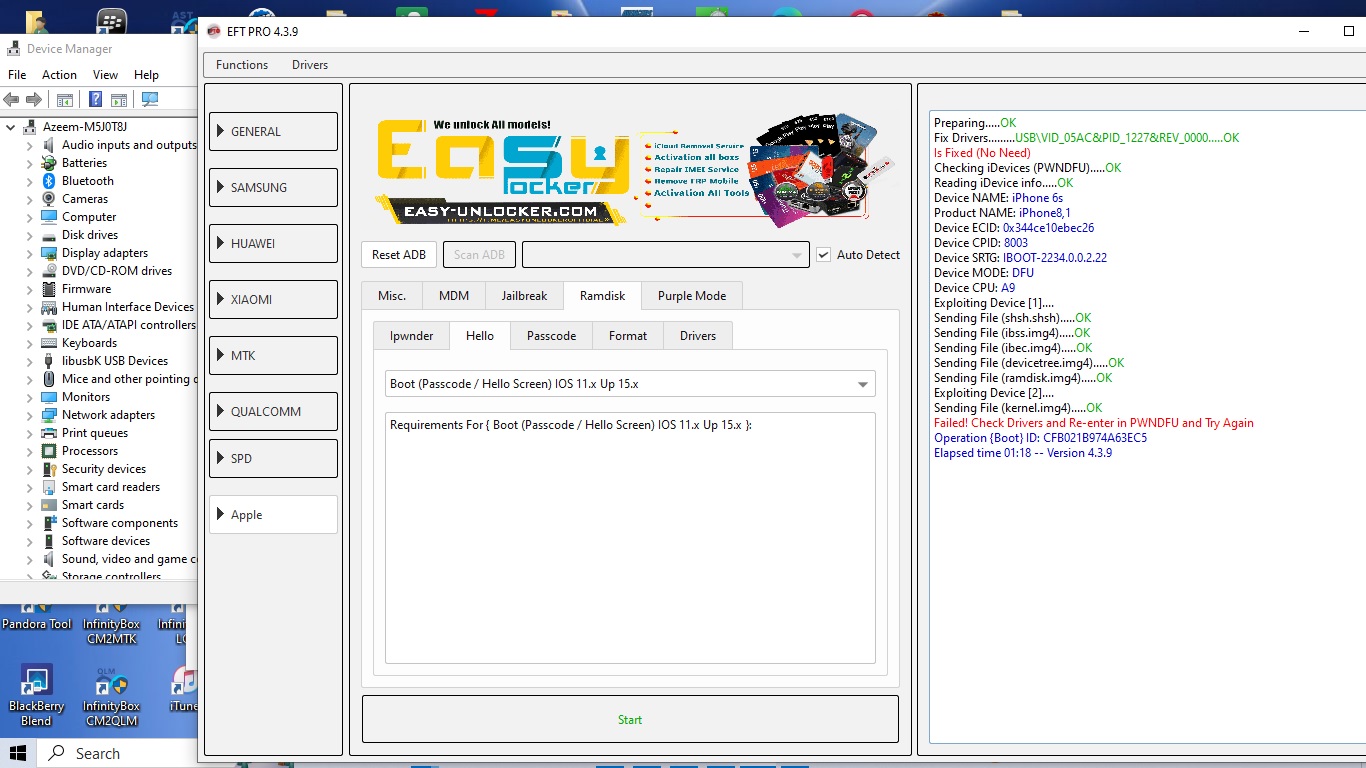1366x768 pixels.
Task: Click the Bluetooth device category icon
Action: tap(49, 181)
